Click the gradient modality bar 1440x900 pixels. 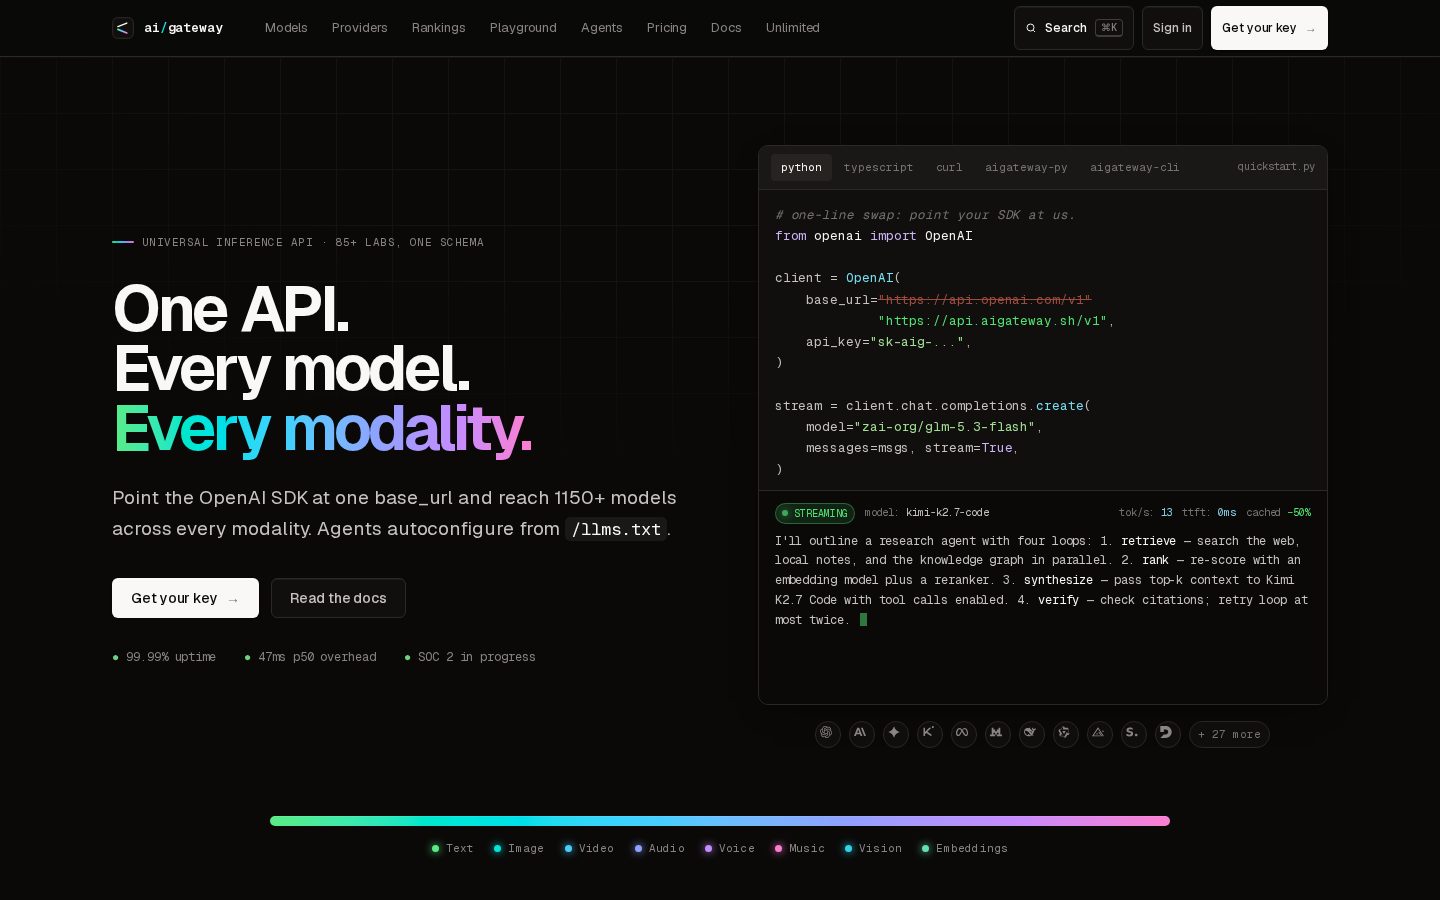click(720, 821)
